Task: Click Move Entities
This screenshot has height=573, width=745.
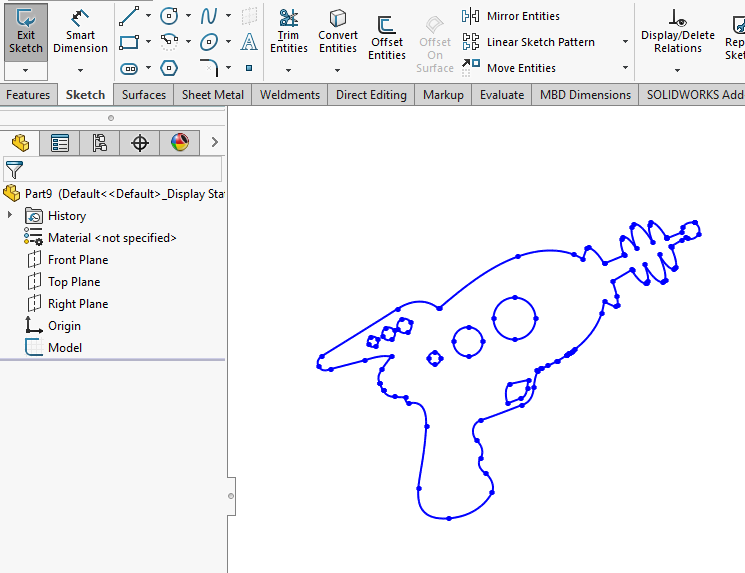Action: 508,68
